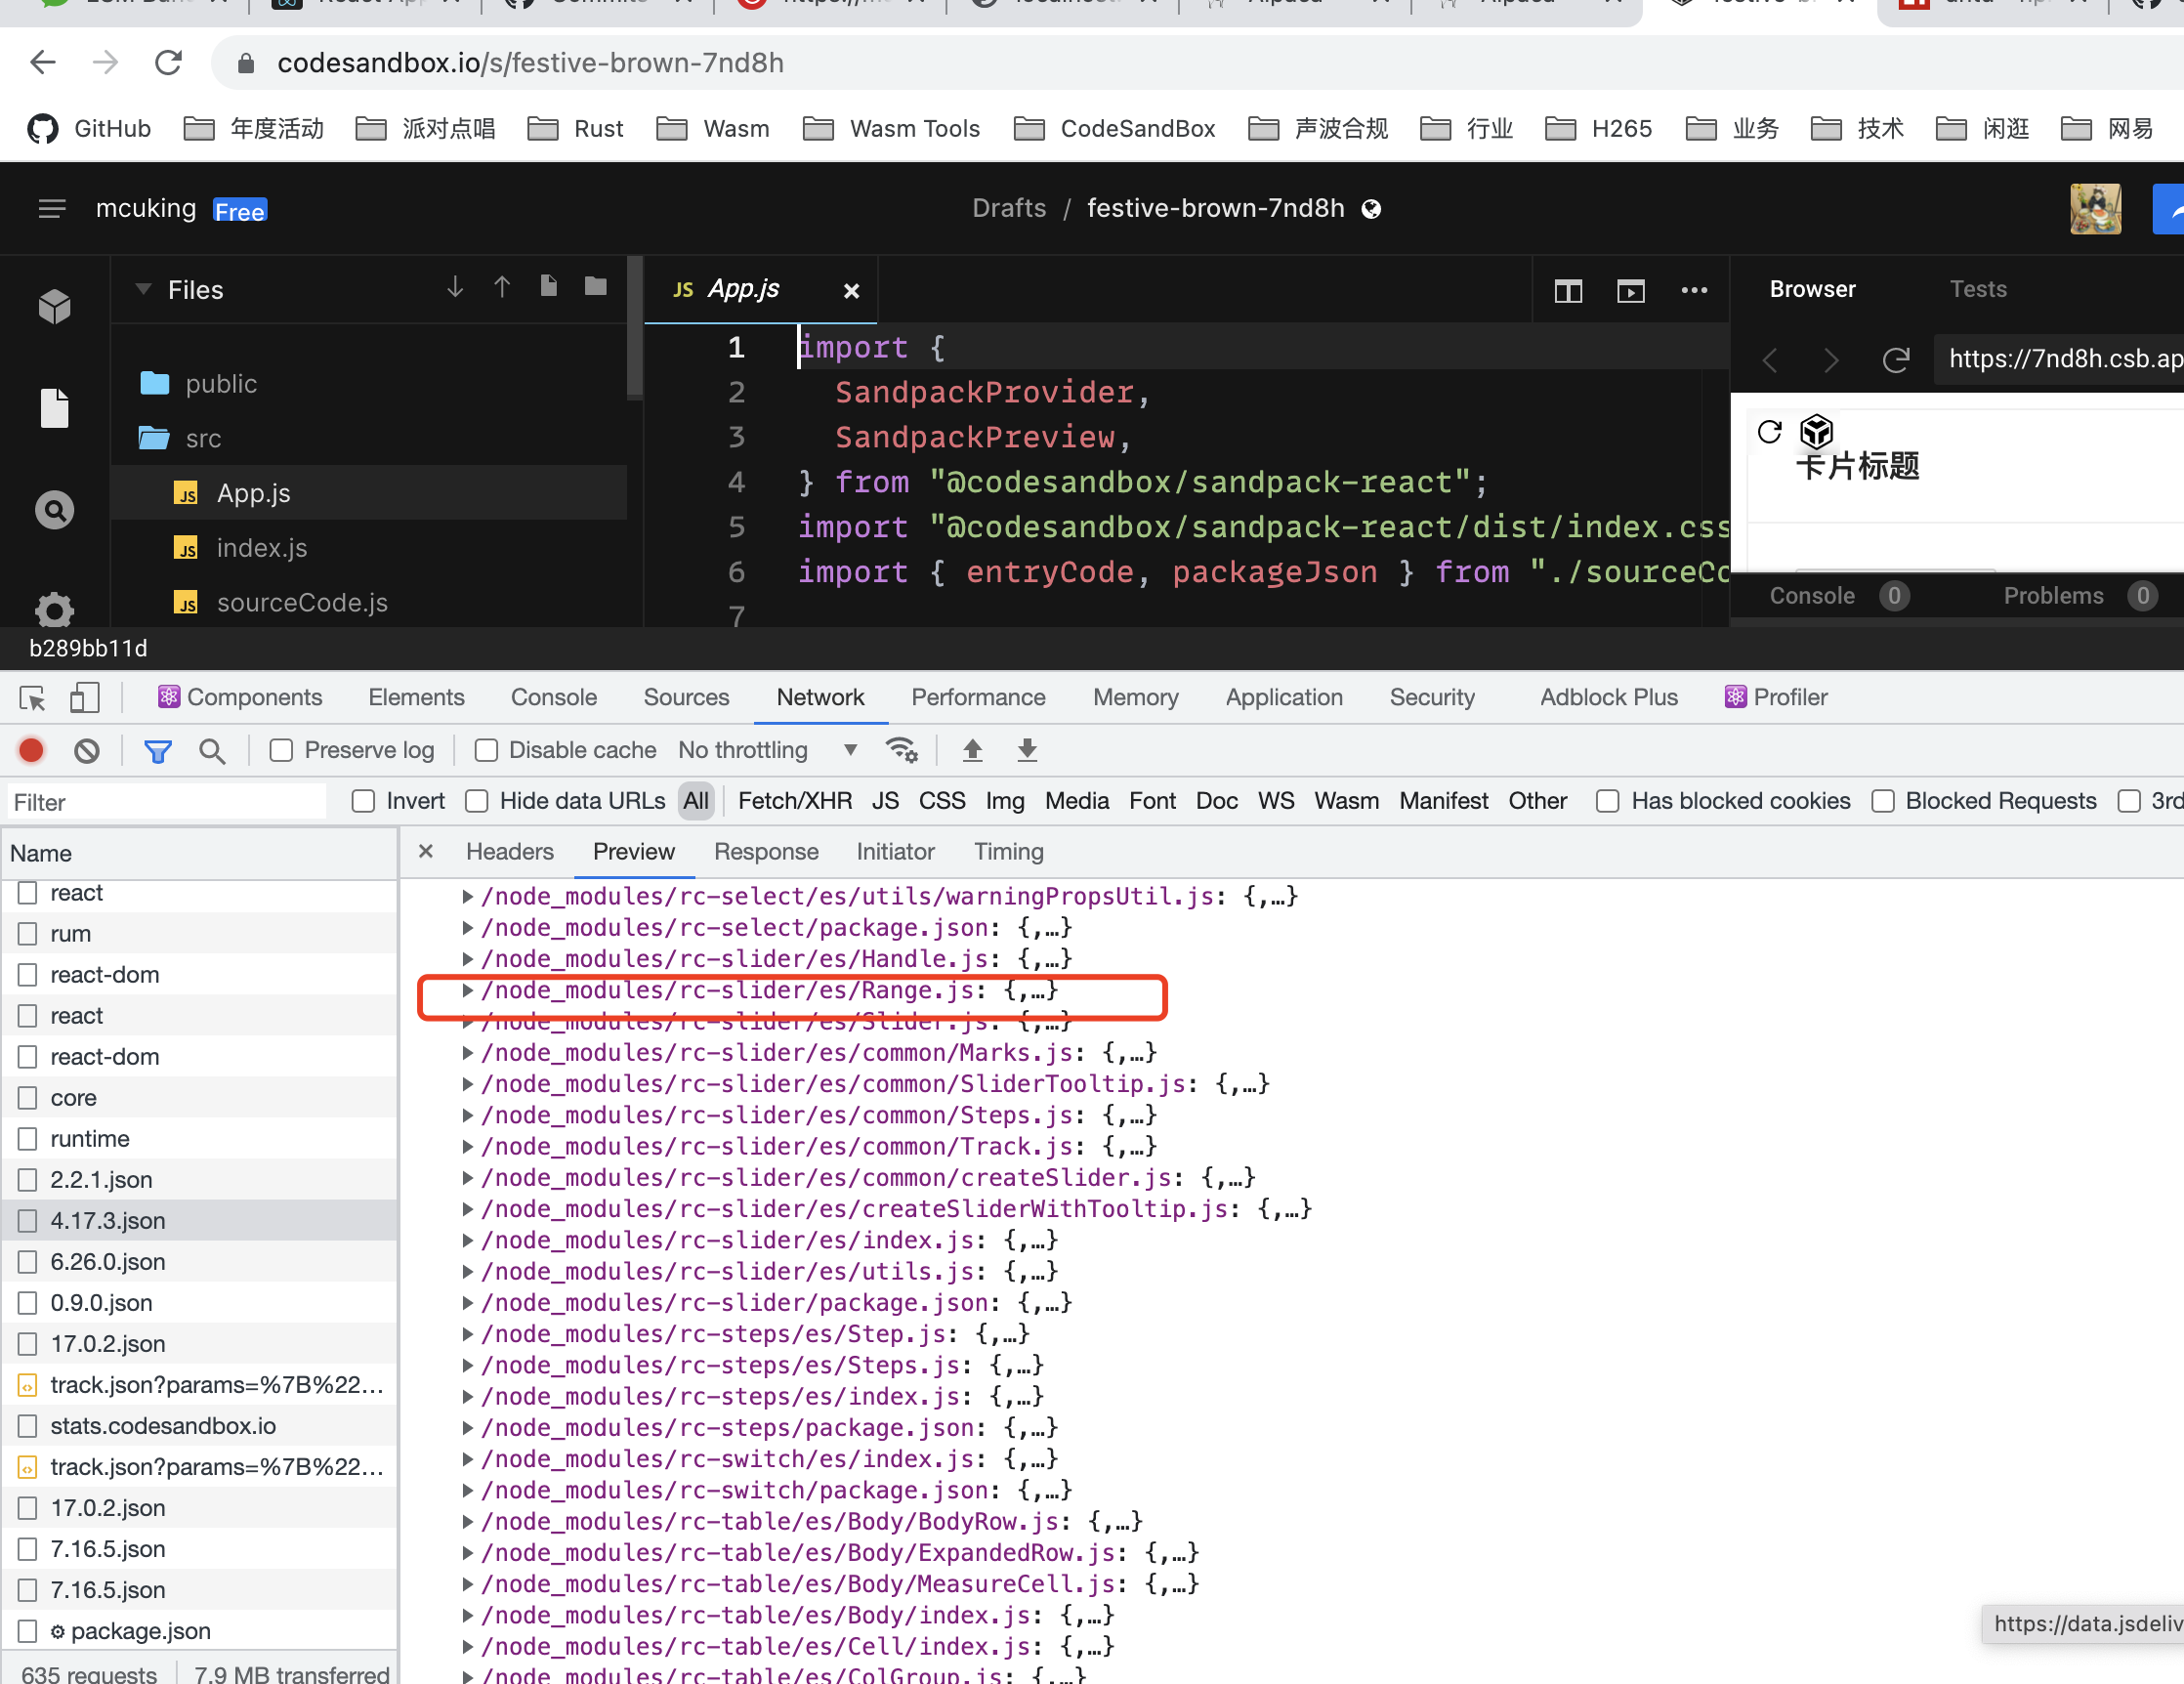Click the Network tab in DevTools
Viewport: 2184px width, 1684px height.
point(820,697)
